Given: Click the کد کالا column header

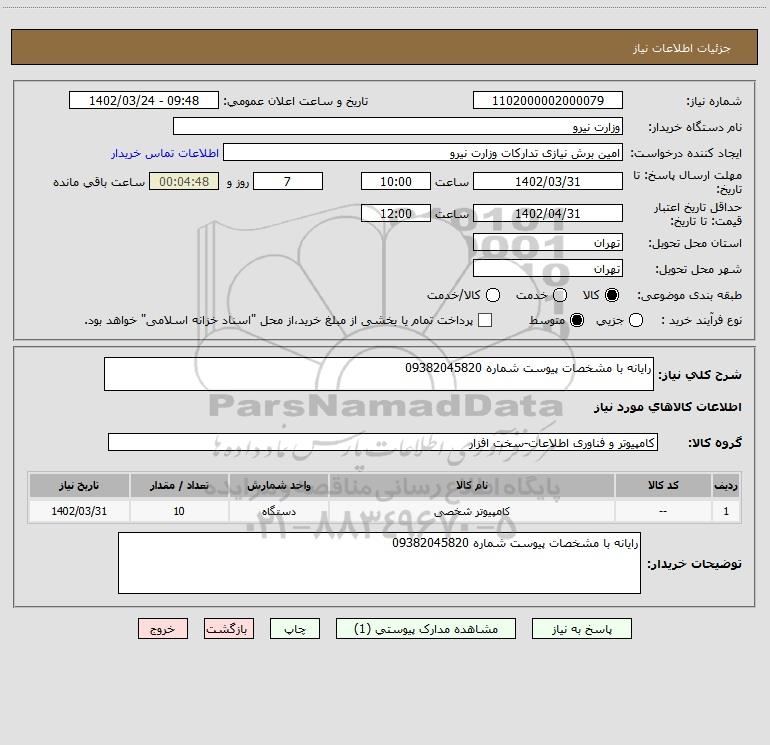Looking at the screenshot, I should [x=663, y=485].
